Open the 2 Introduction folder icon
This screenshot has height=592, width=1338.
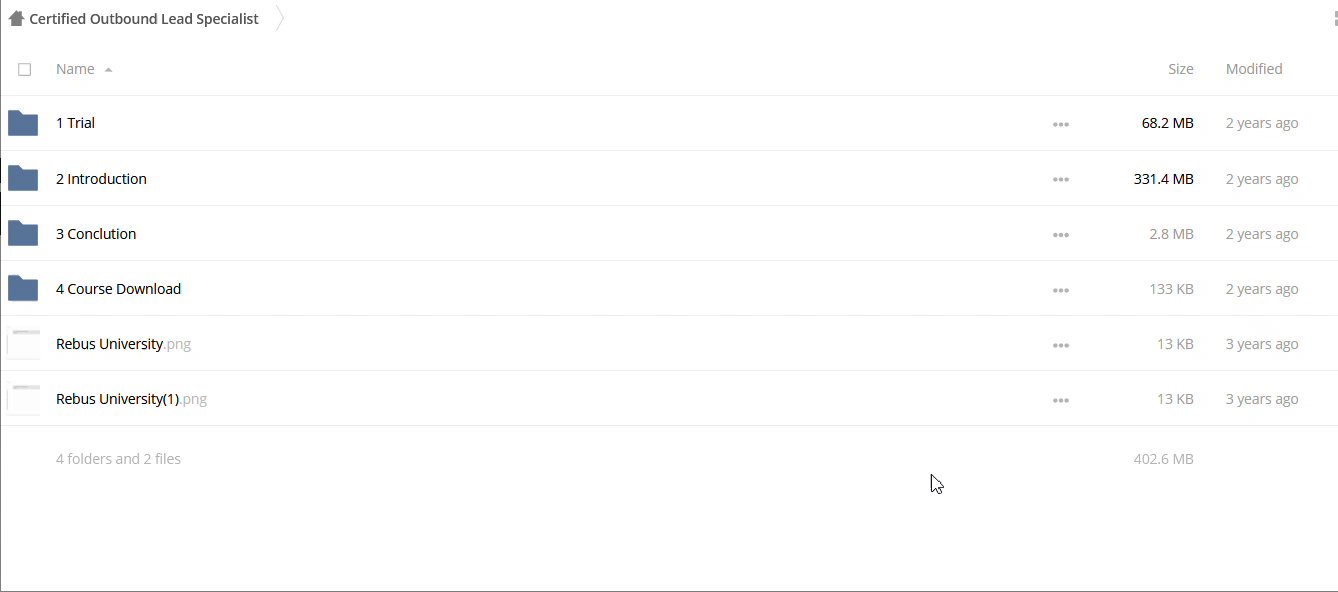[x=23, y=179]
